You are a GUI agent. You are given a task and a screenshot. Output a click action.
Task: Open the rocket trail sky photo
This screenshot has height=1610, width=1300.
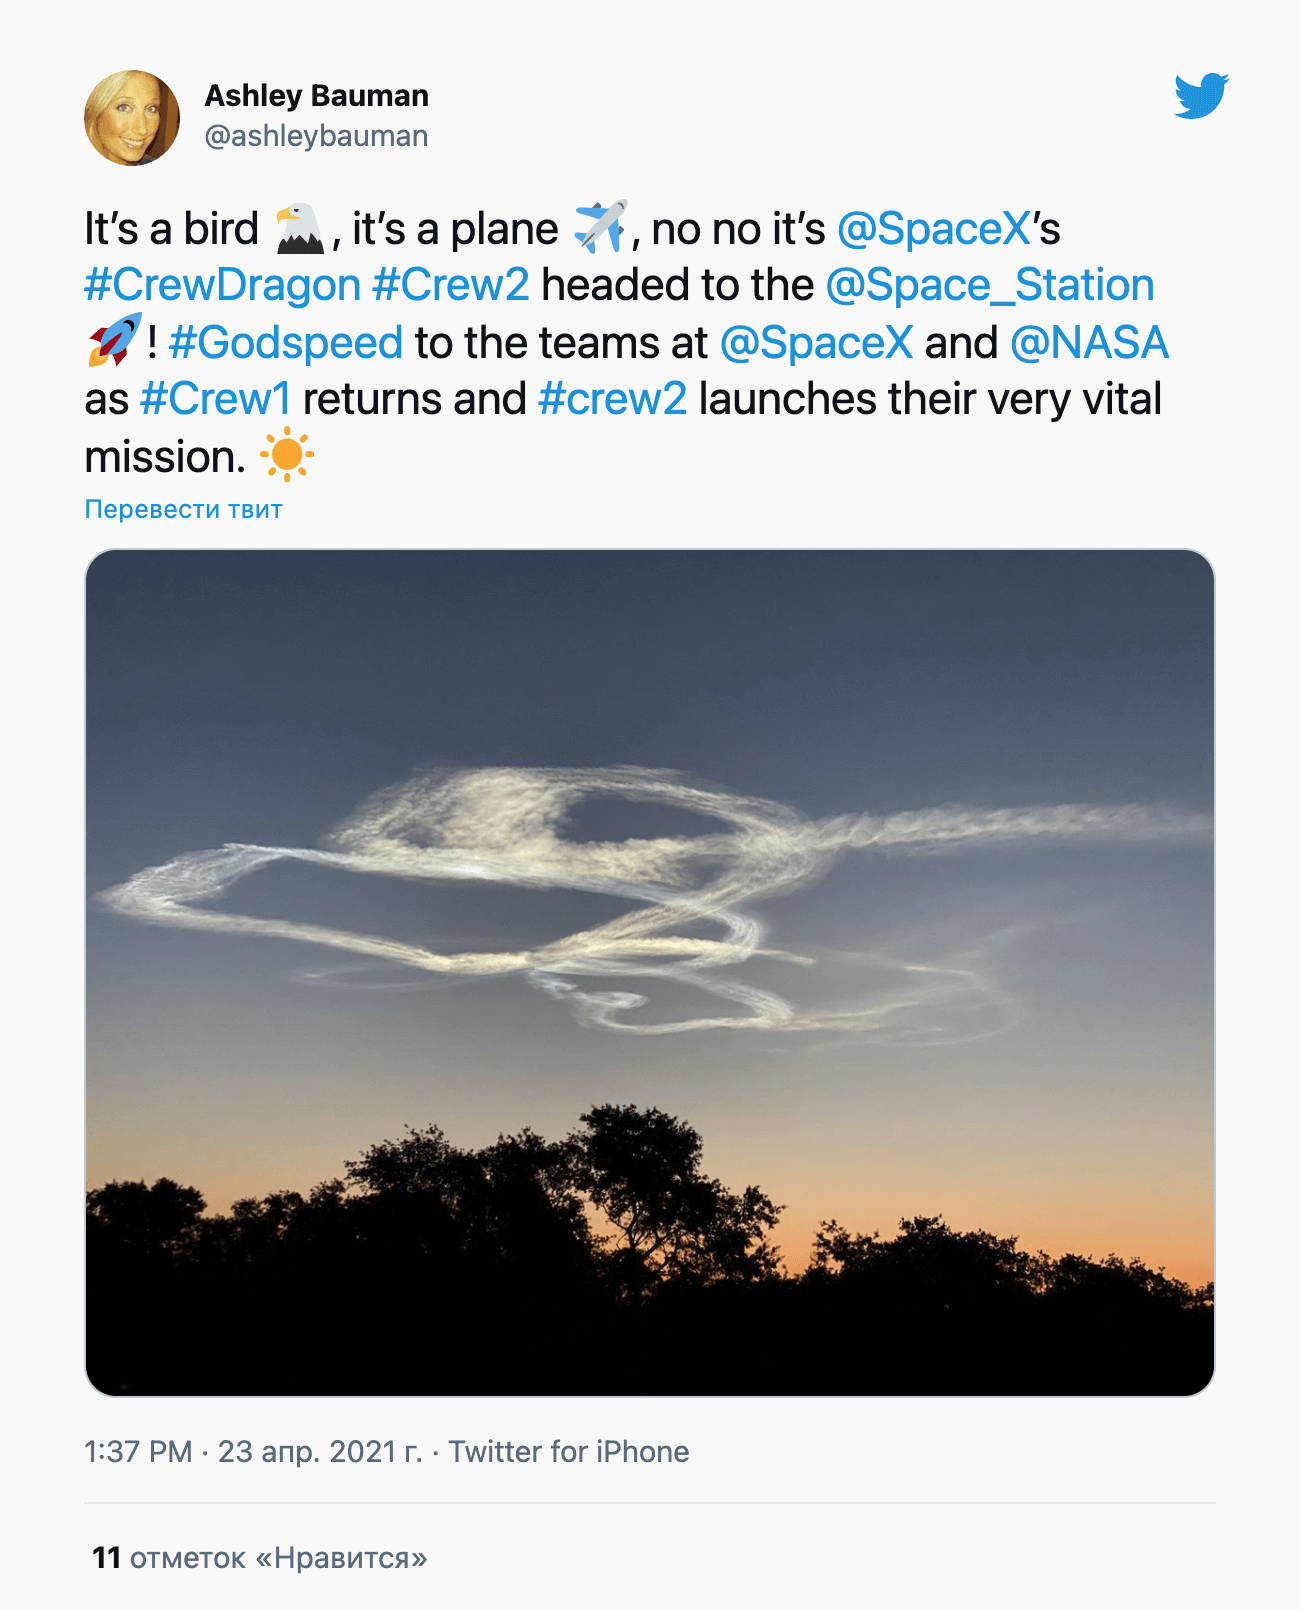650,972
